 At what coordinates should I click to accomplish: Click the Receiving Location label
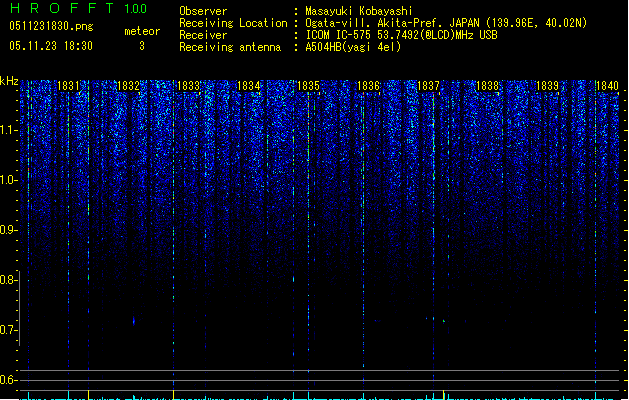pos(233,23)
